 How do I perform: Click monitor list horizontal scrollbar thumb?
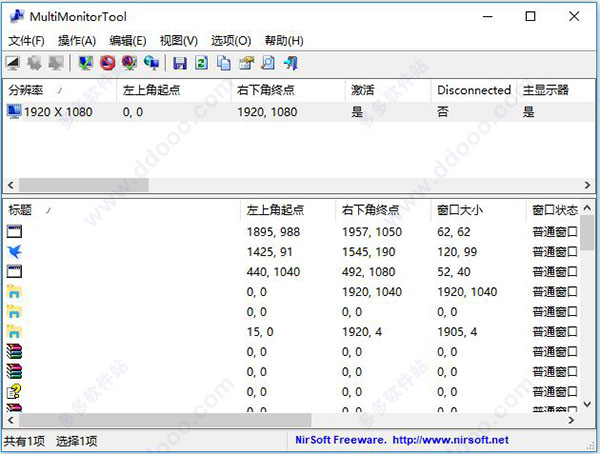click(84, 185)
